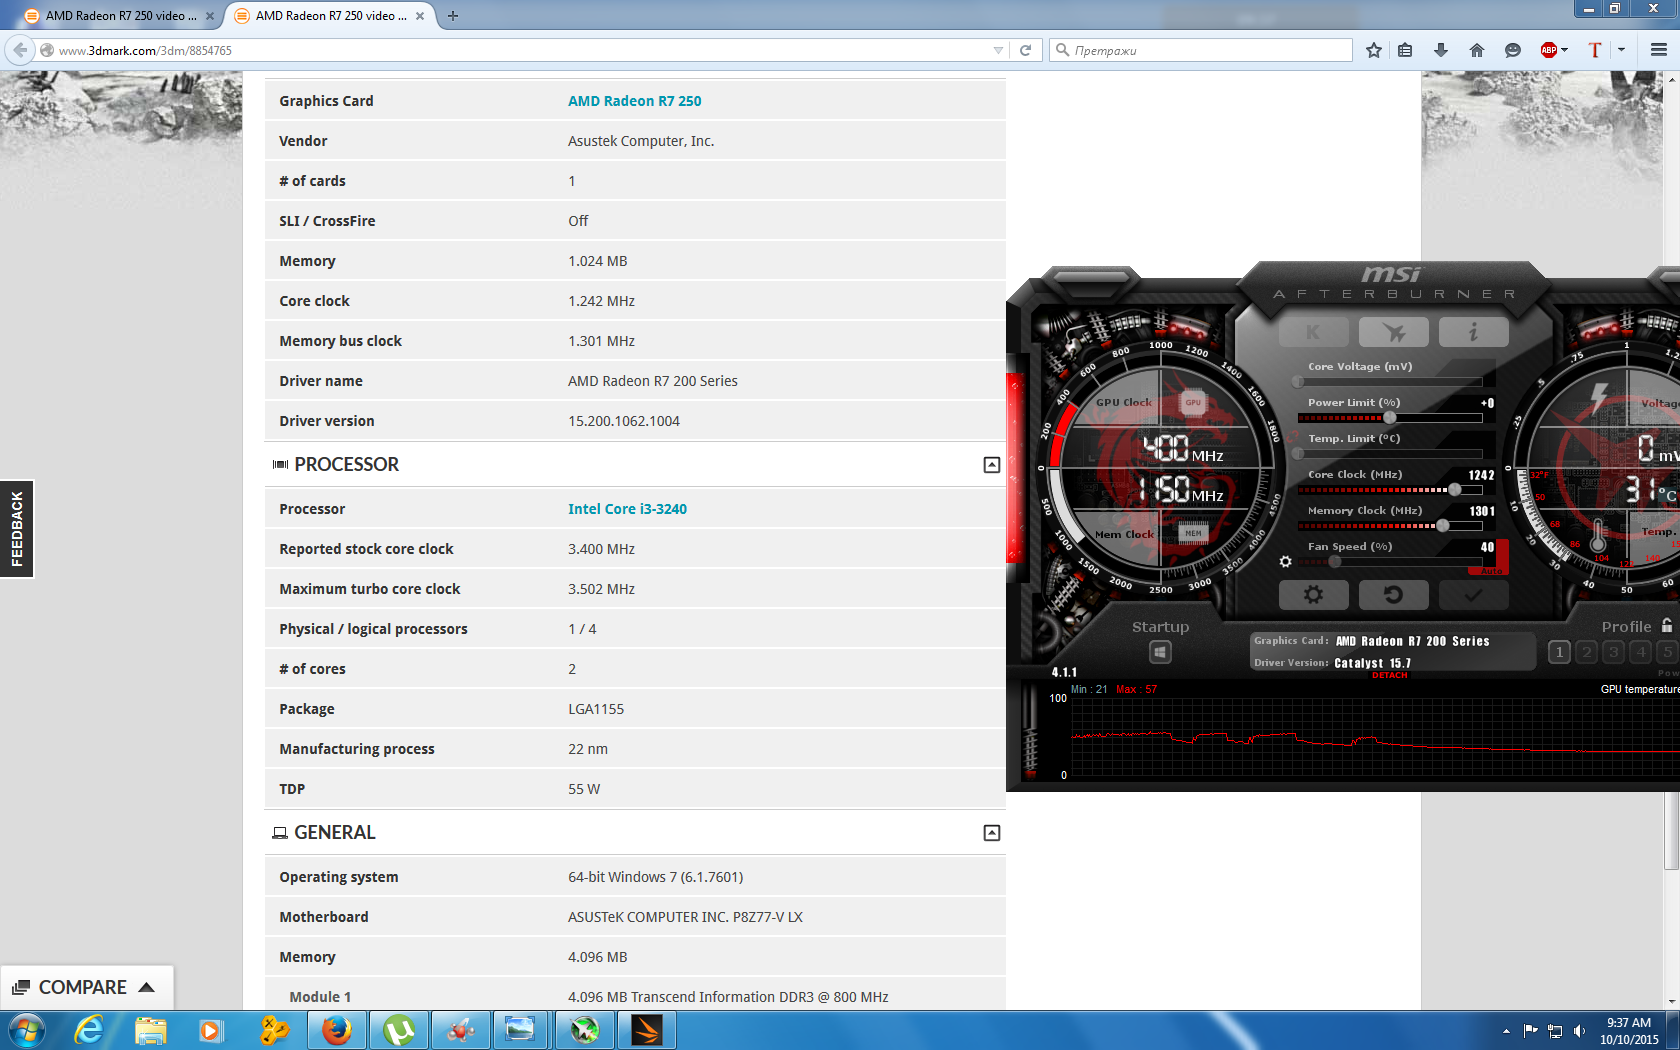Open the Kombustor 'K' button
This screenshot has height=1050, width=1680.
click(1313, 332)
